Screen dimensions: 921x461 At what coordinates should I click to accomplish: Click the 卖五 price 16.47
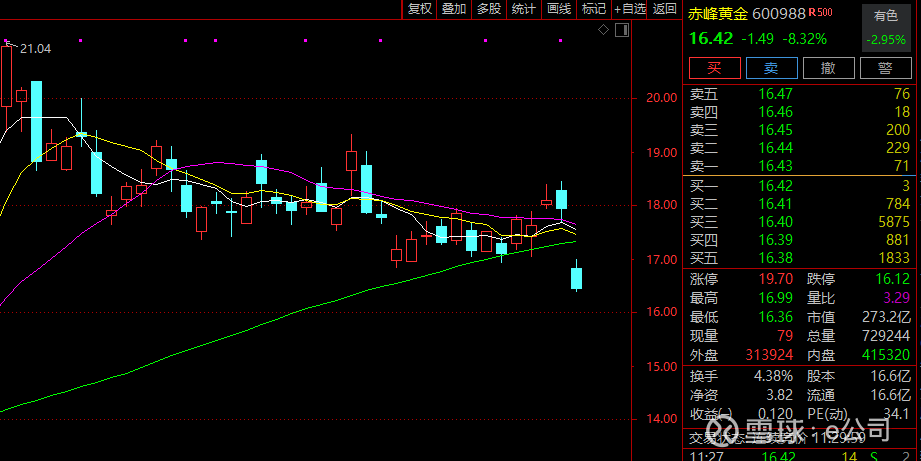click(775, 94)
